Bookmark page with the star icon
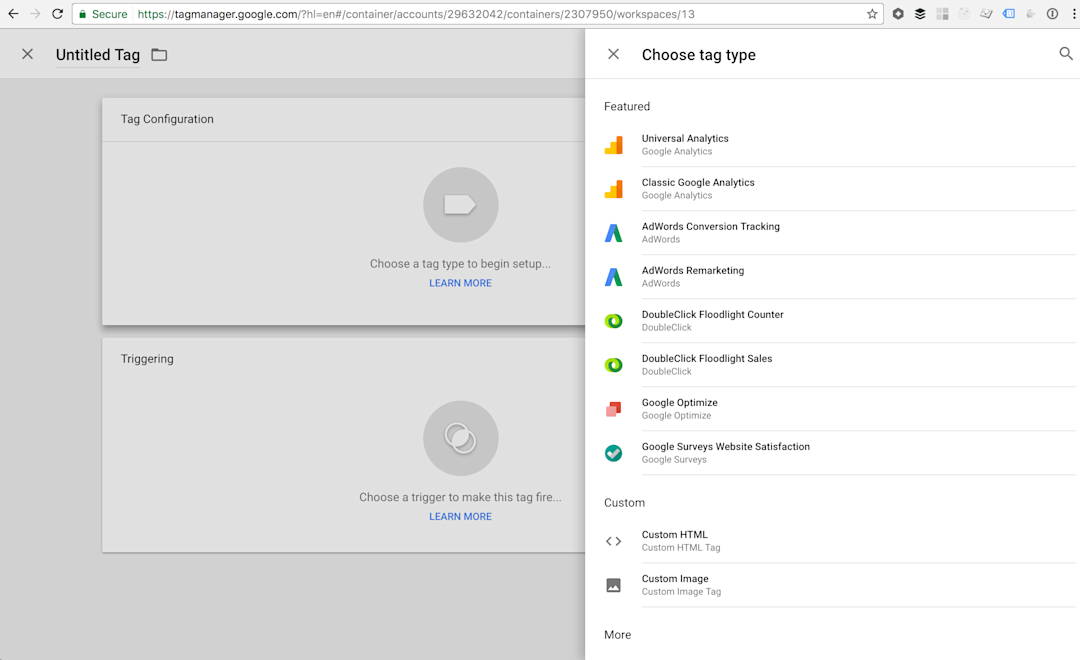The height and width of the screenshot is (660, 1080). (872, 14)
